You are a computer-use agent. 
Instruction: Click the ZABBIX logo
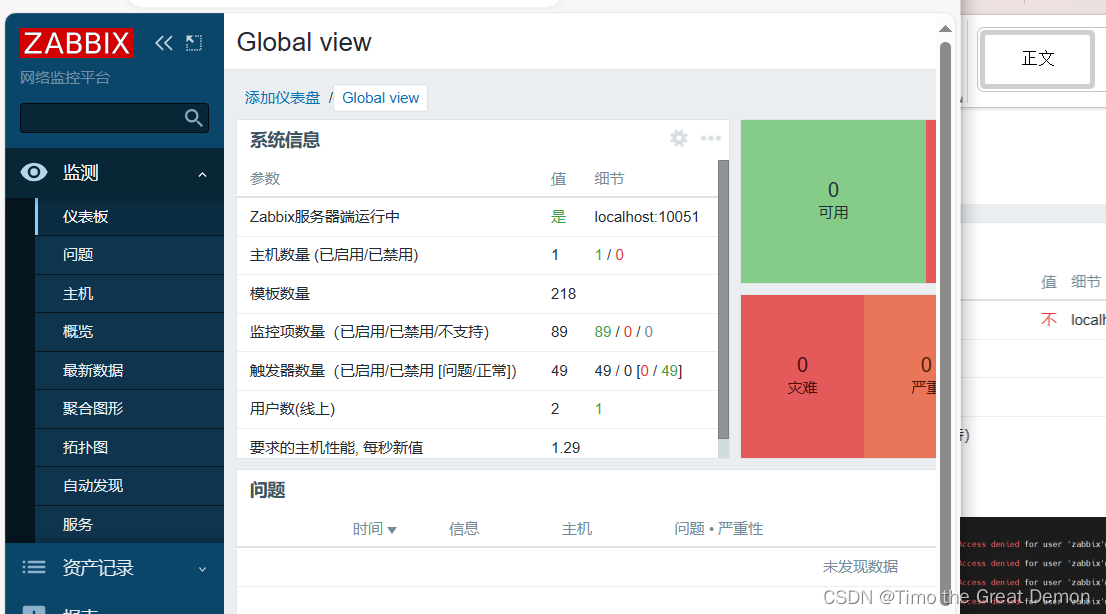[x=76, y=42]
